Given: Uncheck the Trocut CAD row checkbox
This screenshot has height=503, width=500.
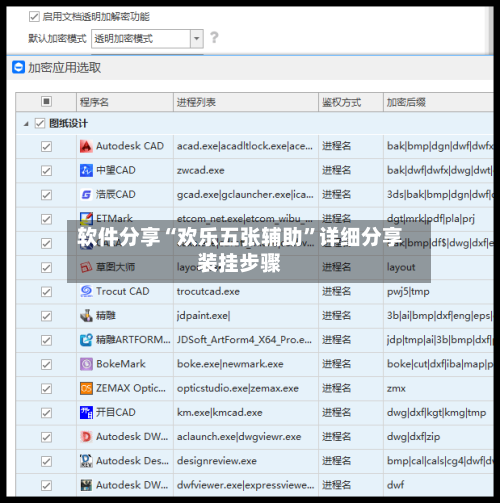Looking at the screenshot, I should click(46, 292).
